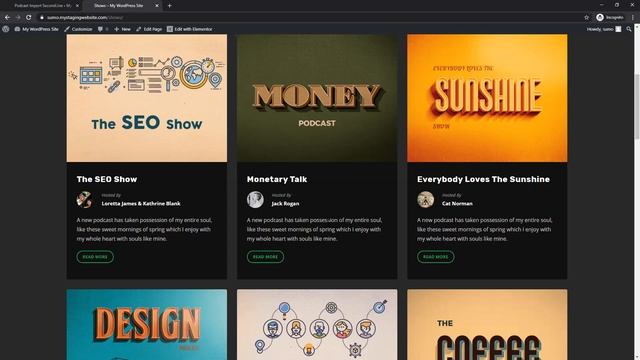Click host name Cat Norman
640x360 pixels.
tap(457, 203)
